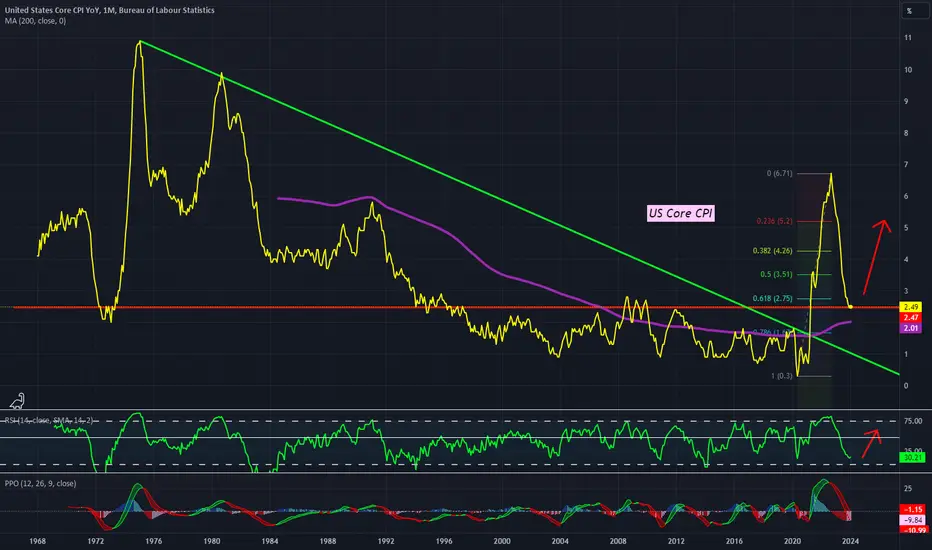Click the 2008 label on the time axis
Screen dimensions: 932x550
coord(618,541)
